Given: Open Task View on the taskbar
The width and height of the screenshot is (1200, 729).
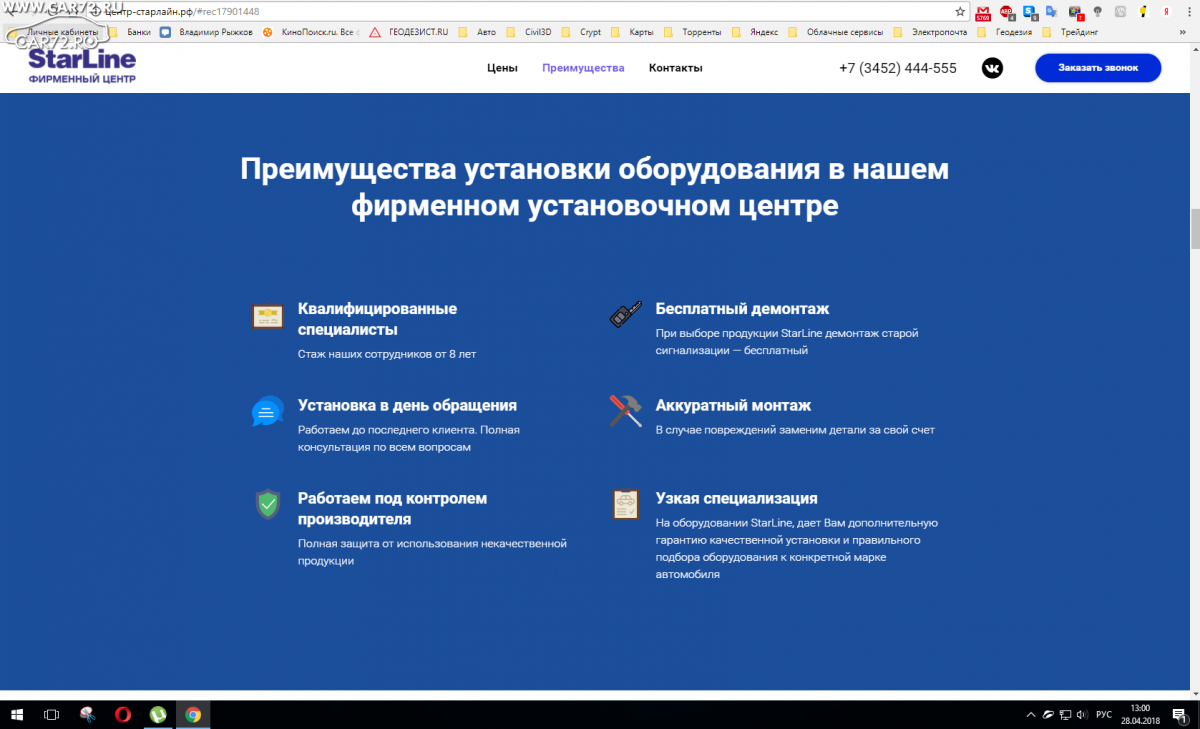Looking at the screenshot, I should pyautogui.click(x=52, y=715).
